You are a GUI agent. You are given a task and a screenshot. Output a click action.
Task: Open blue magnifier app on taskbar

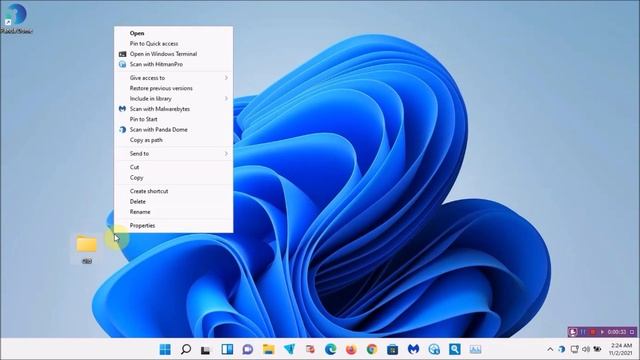455,349
